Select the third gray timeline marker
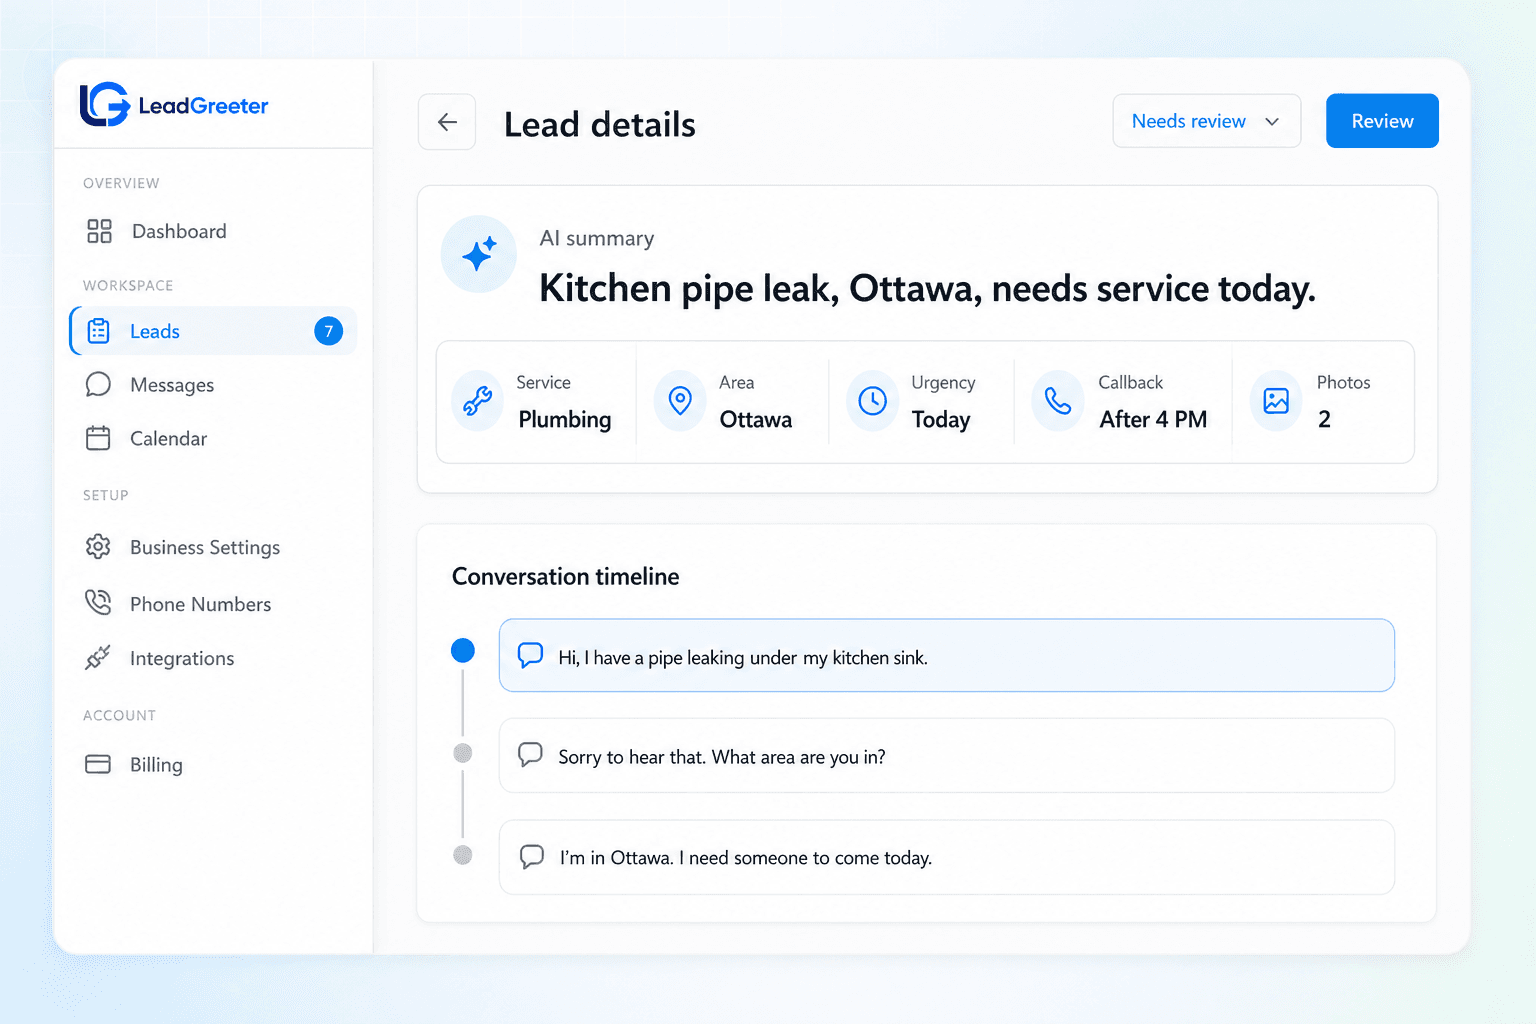Image resolution: width=1536 pixels, height=1024 pixels. [463, 855]
